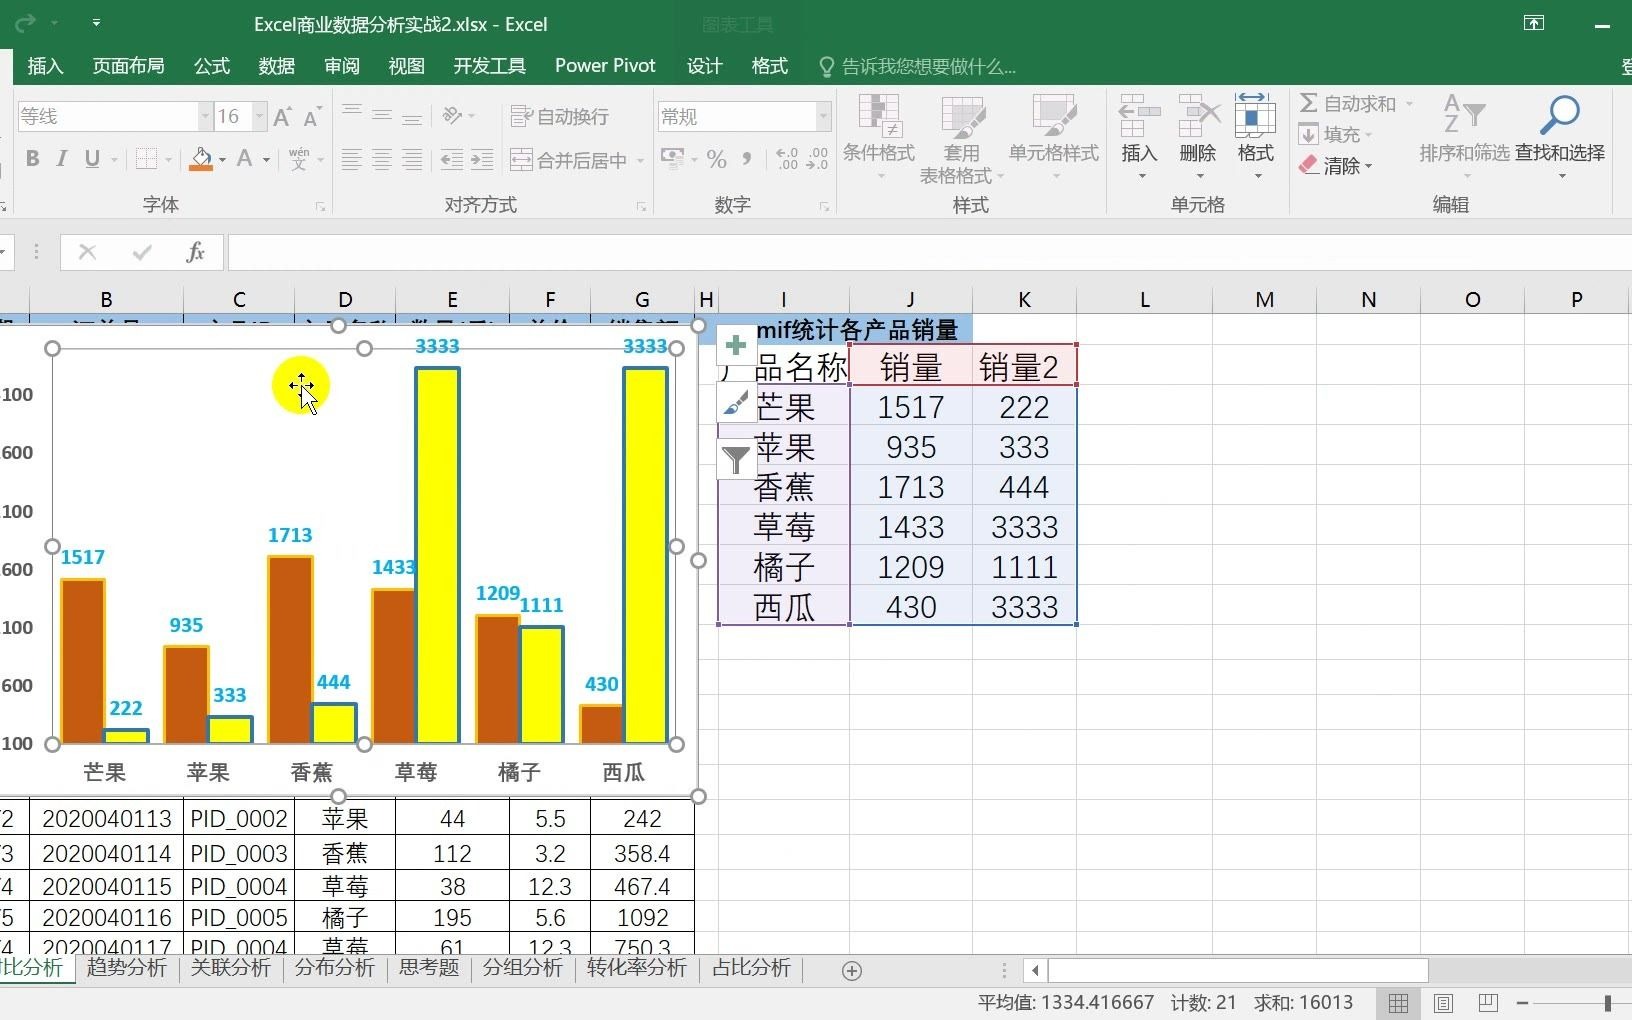Click Delete cells (删除) icon
Screen dimensions: 1632x1020
point(1198,117)
